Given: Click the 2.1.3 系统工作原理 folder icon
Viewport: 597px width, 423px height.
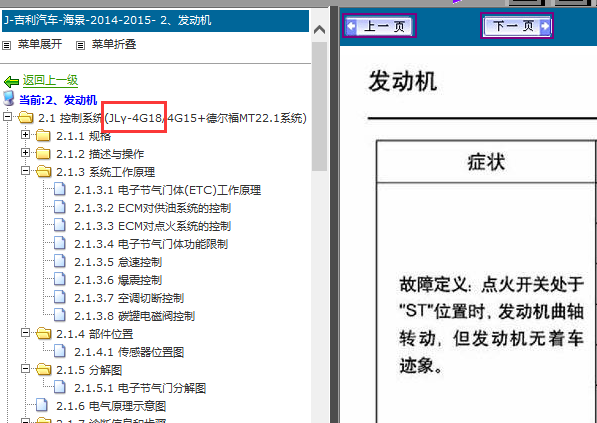Looking at the screenshot, I should [x=43, y=171].
